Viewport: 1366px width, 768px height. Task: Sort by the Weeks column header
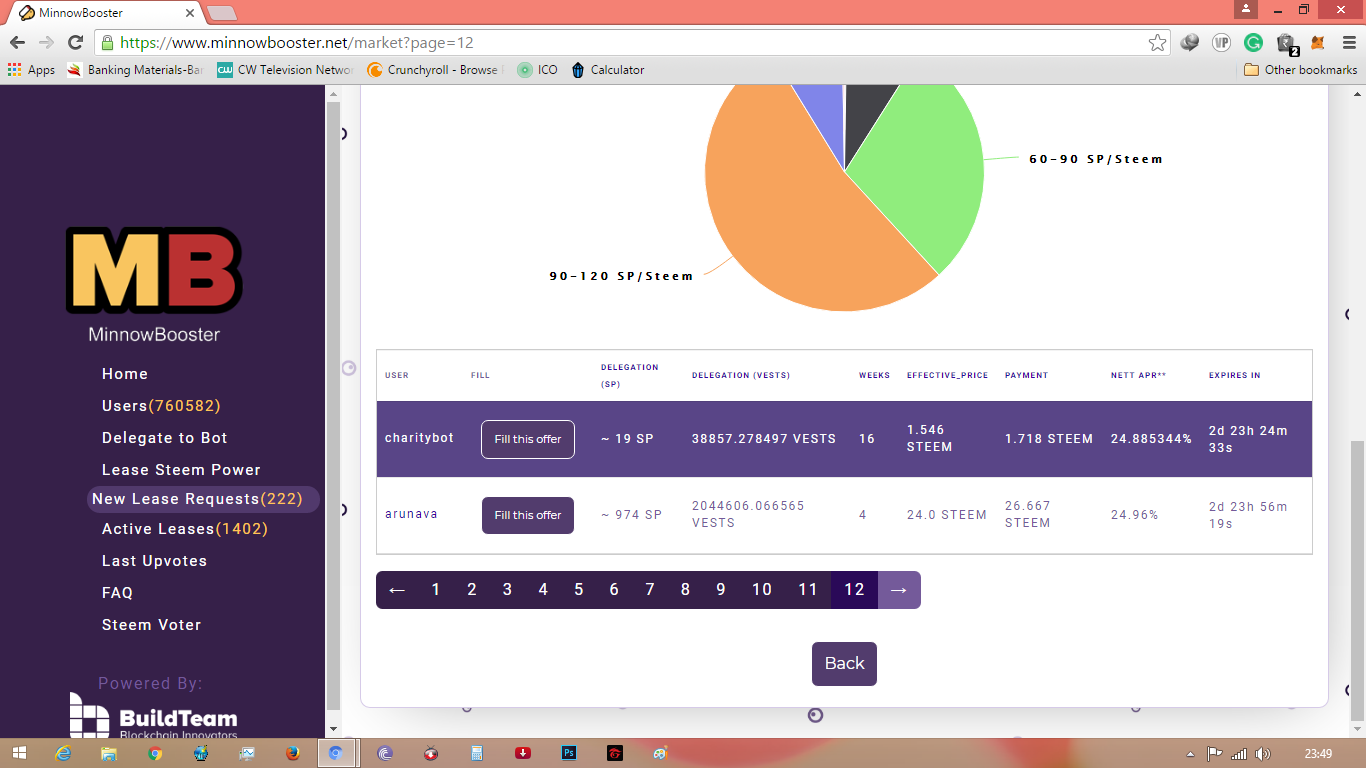coord(874,375)
